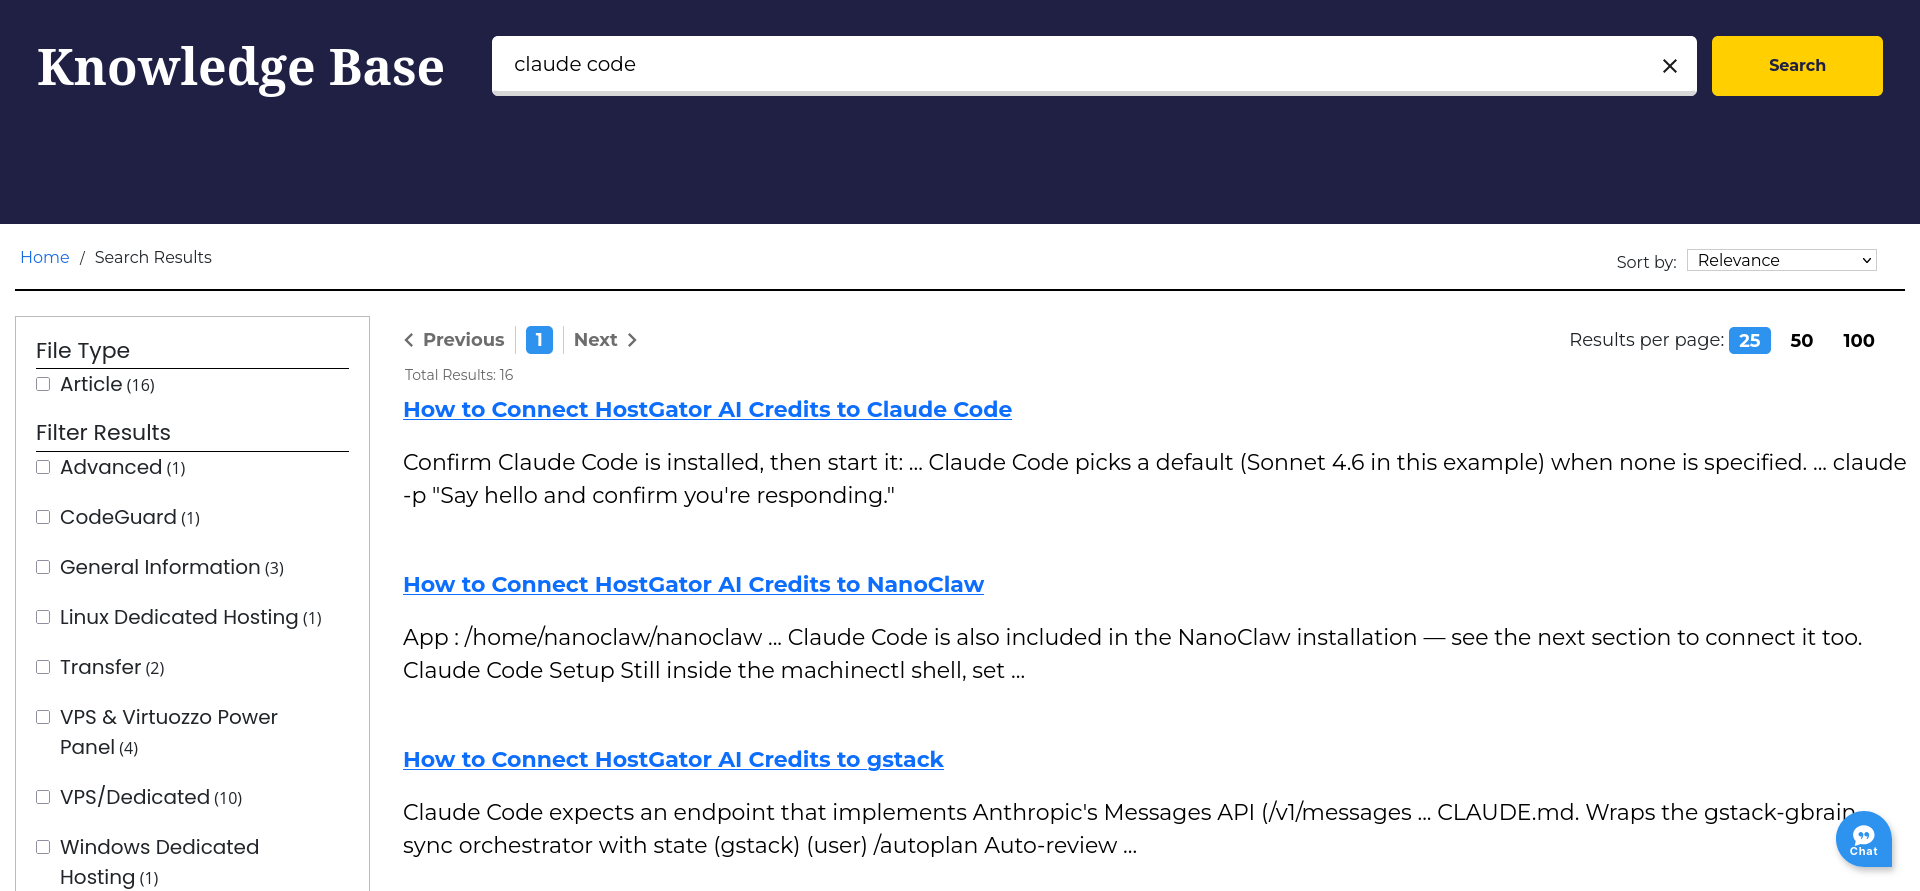Click the File Type heading

point(83,350)
